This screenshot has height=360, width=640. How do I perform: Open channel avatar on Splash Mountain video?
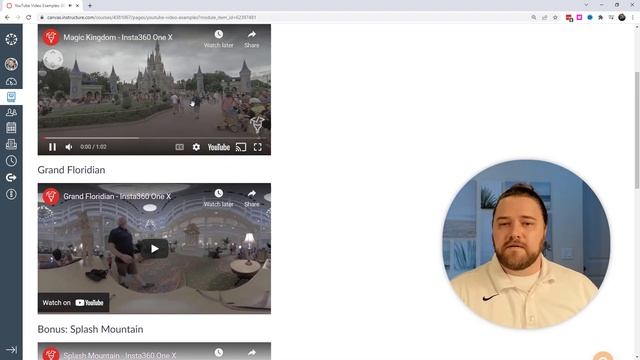(51, 354)
